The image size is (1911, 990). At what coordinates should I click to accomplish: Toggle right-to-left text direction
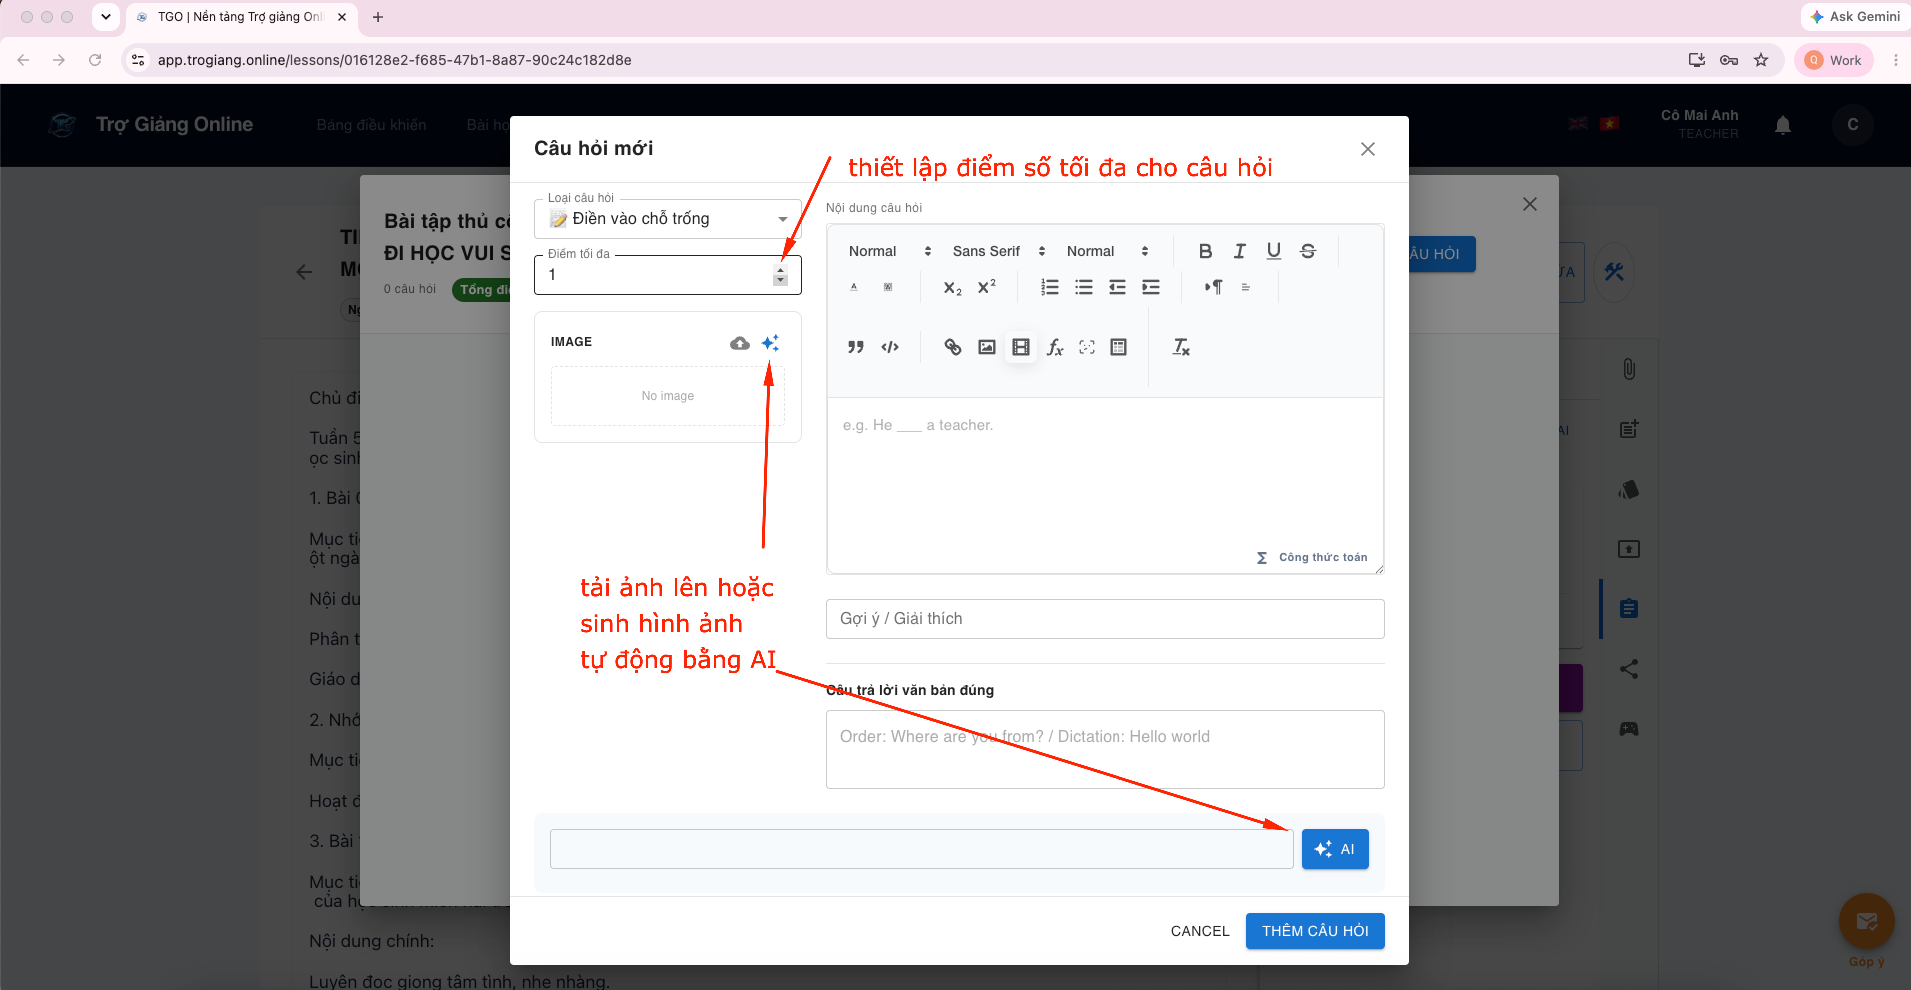[1213, 287]
